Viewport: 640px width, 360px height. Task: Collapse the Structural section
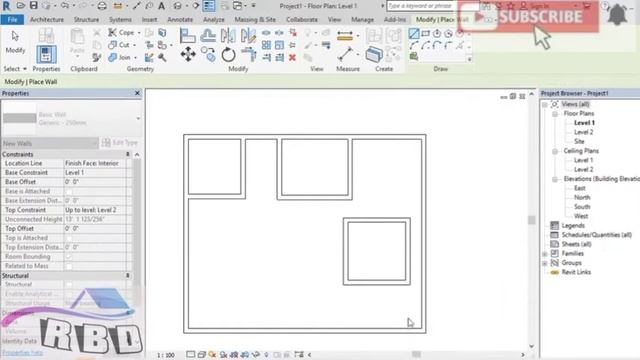[127, 276]
